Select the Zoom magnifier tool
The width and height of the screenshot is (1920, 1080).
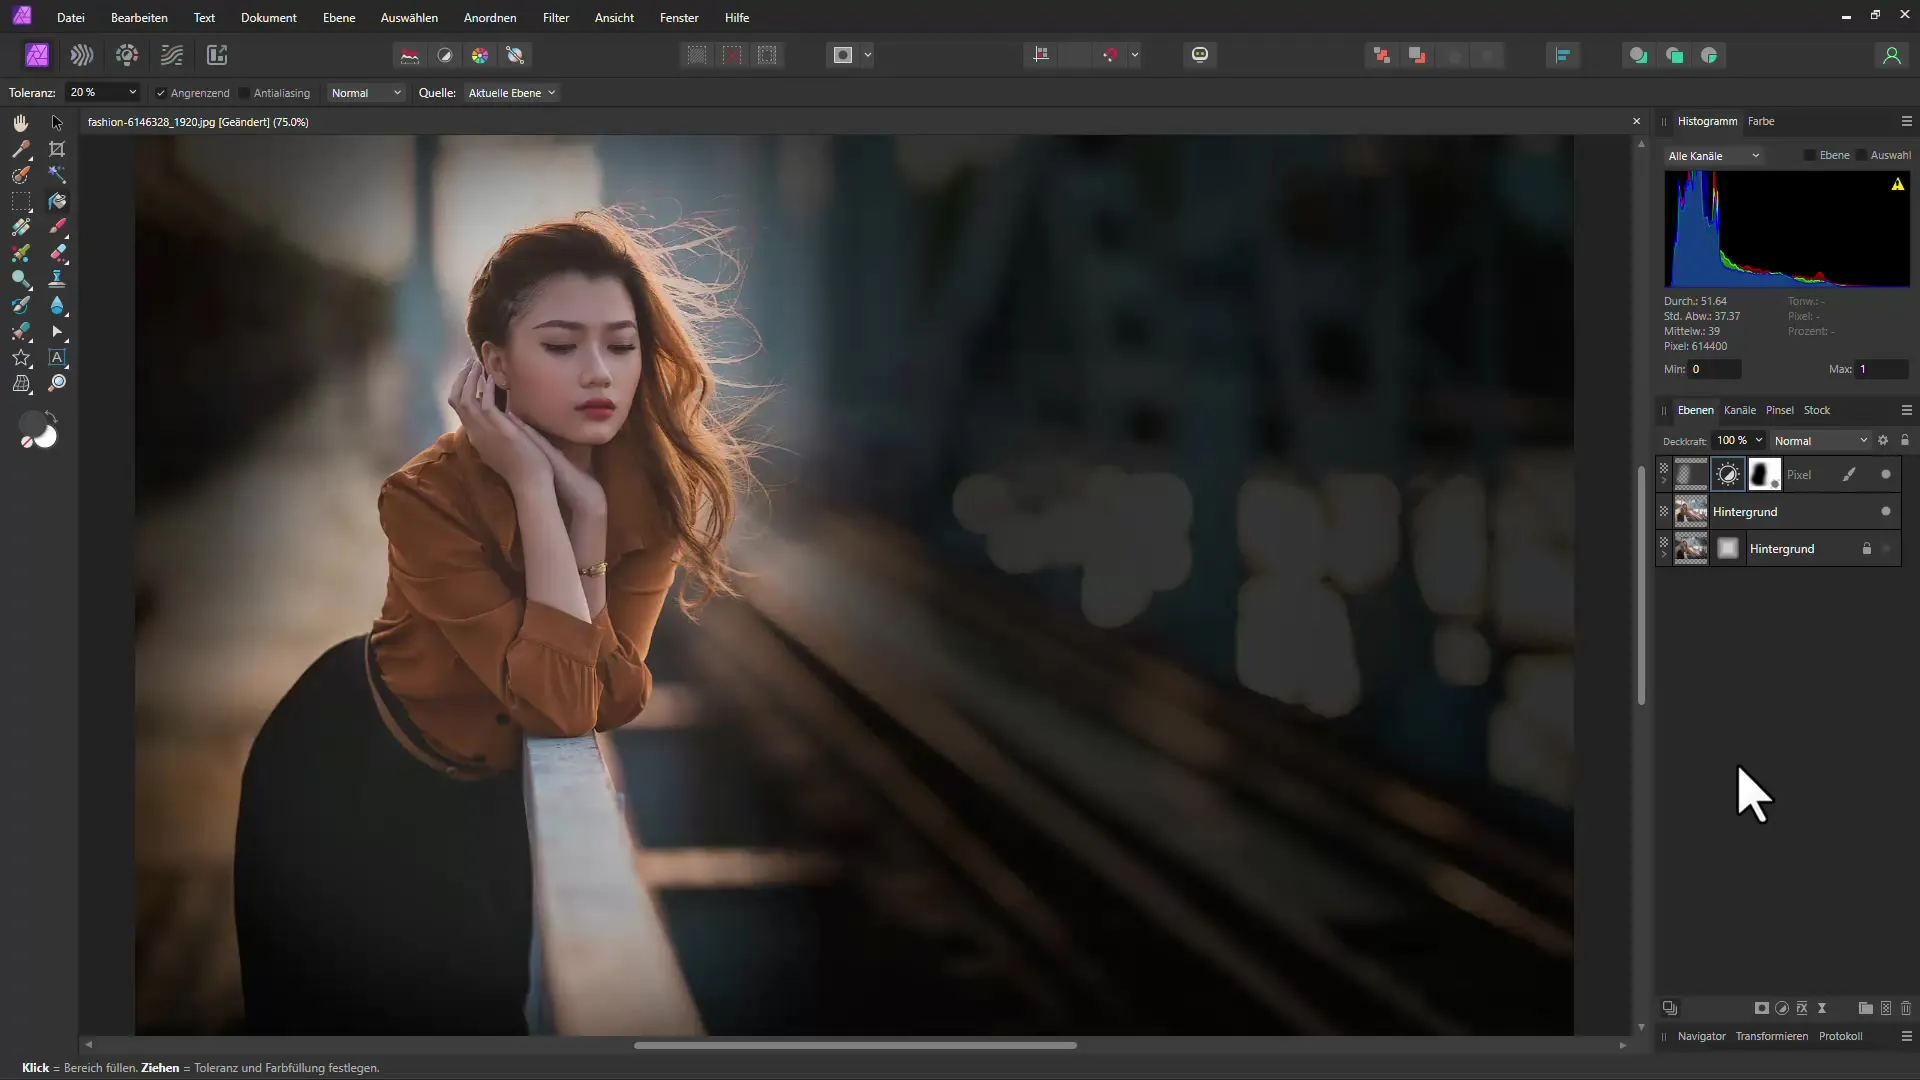(57, 383)
